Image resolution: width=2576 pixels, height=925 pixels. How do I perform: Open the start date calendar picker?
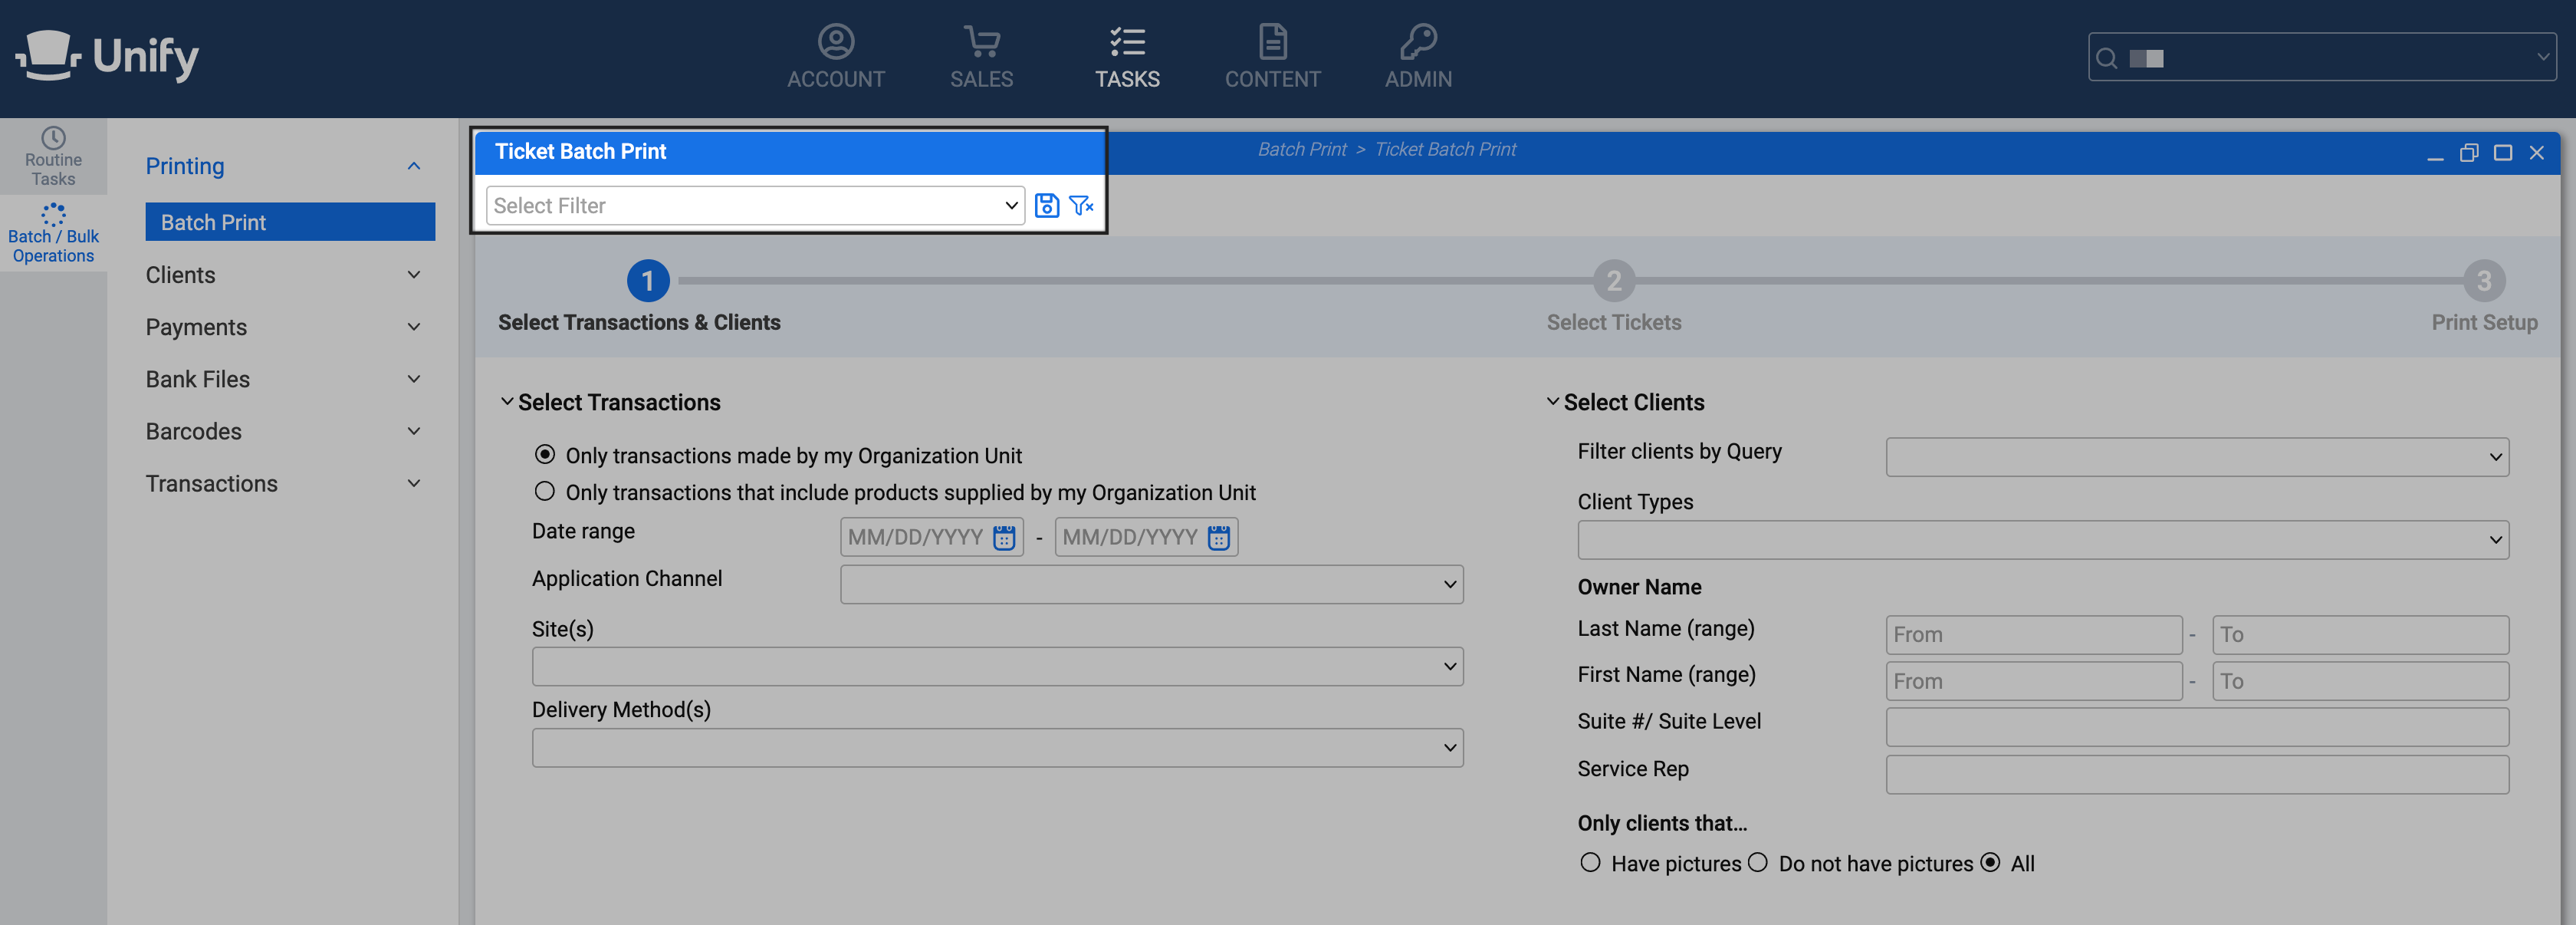1004,537
